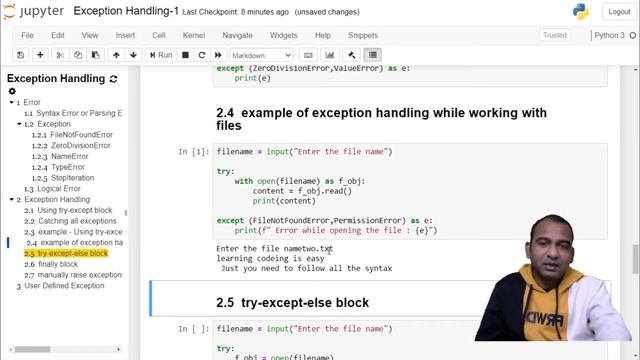Insert a new cell with the plus icon

[x=40, y=55]
